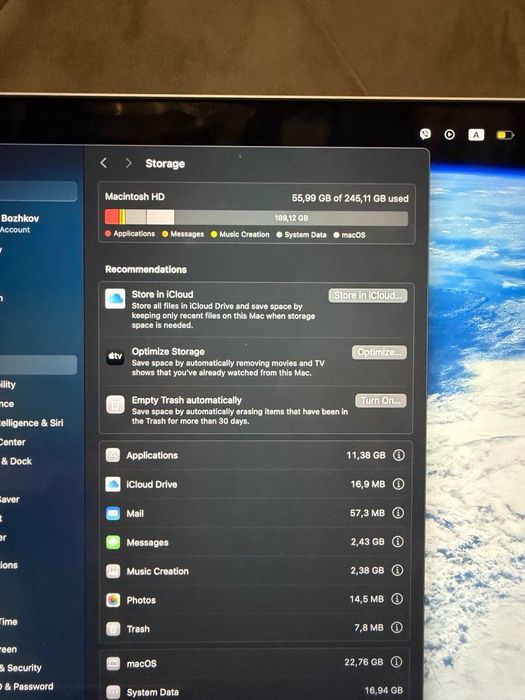The width and height of the screenshot is (525, 700).
Task: Click the Messages legend label
Action: click(183, 234)
